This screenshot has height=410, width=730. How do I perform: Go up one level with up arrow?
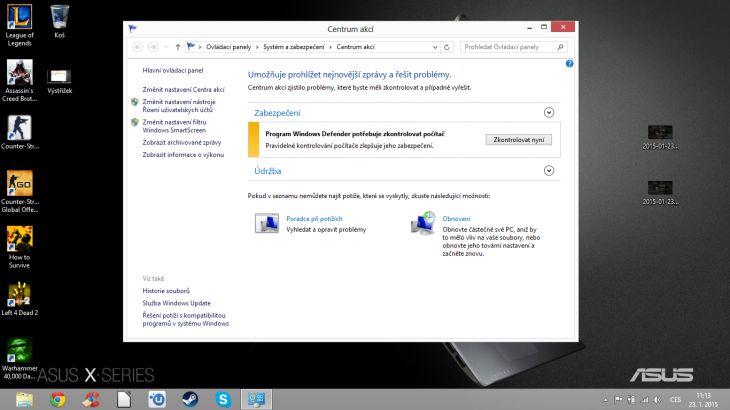177,47
